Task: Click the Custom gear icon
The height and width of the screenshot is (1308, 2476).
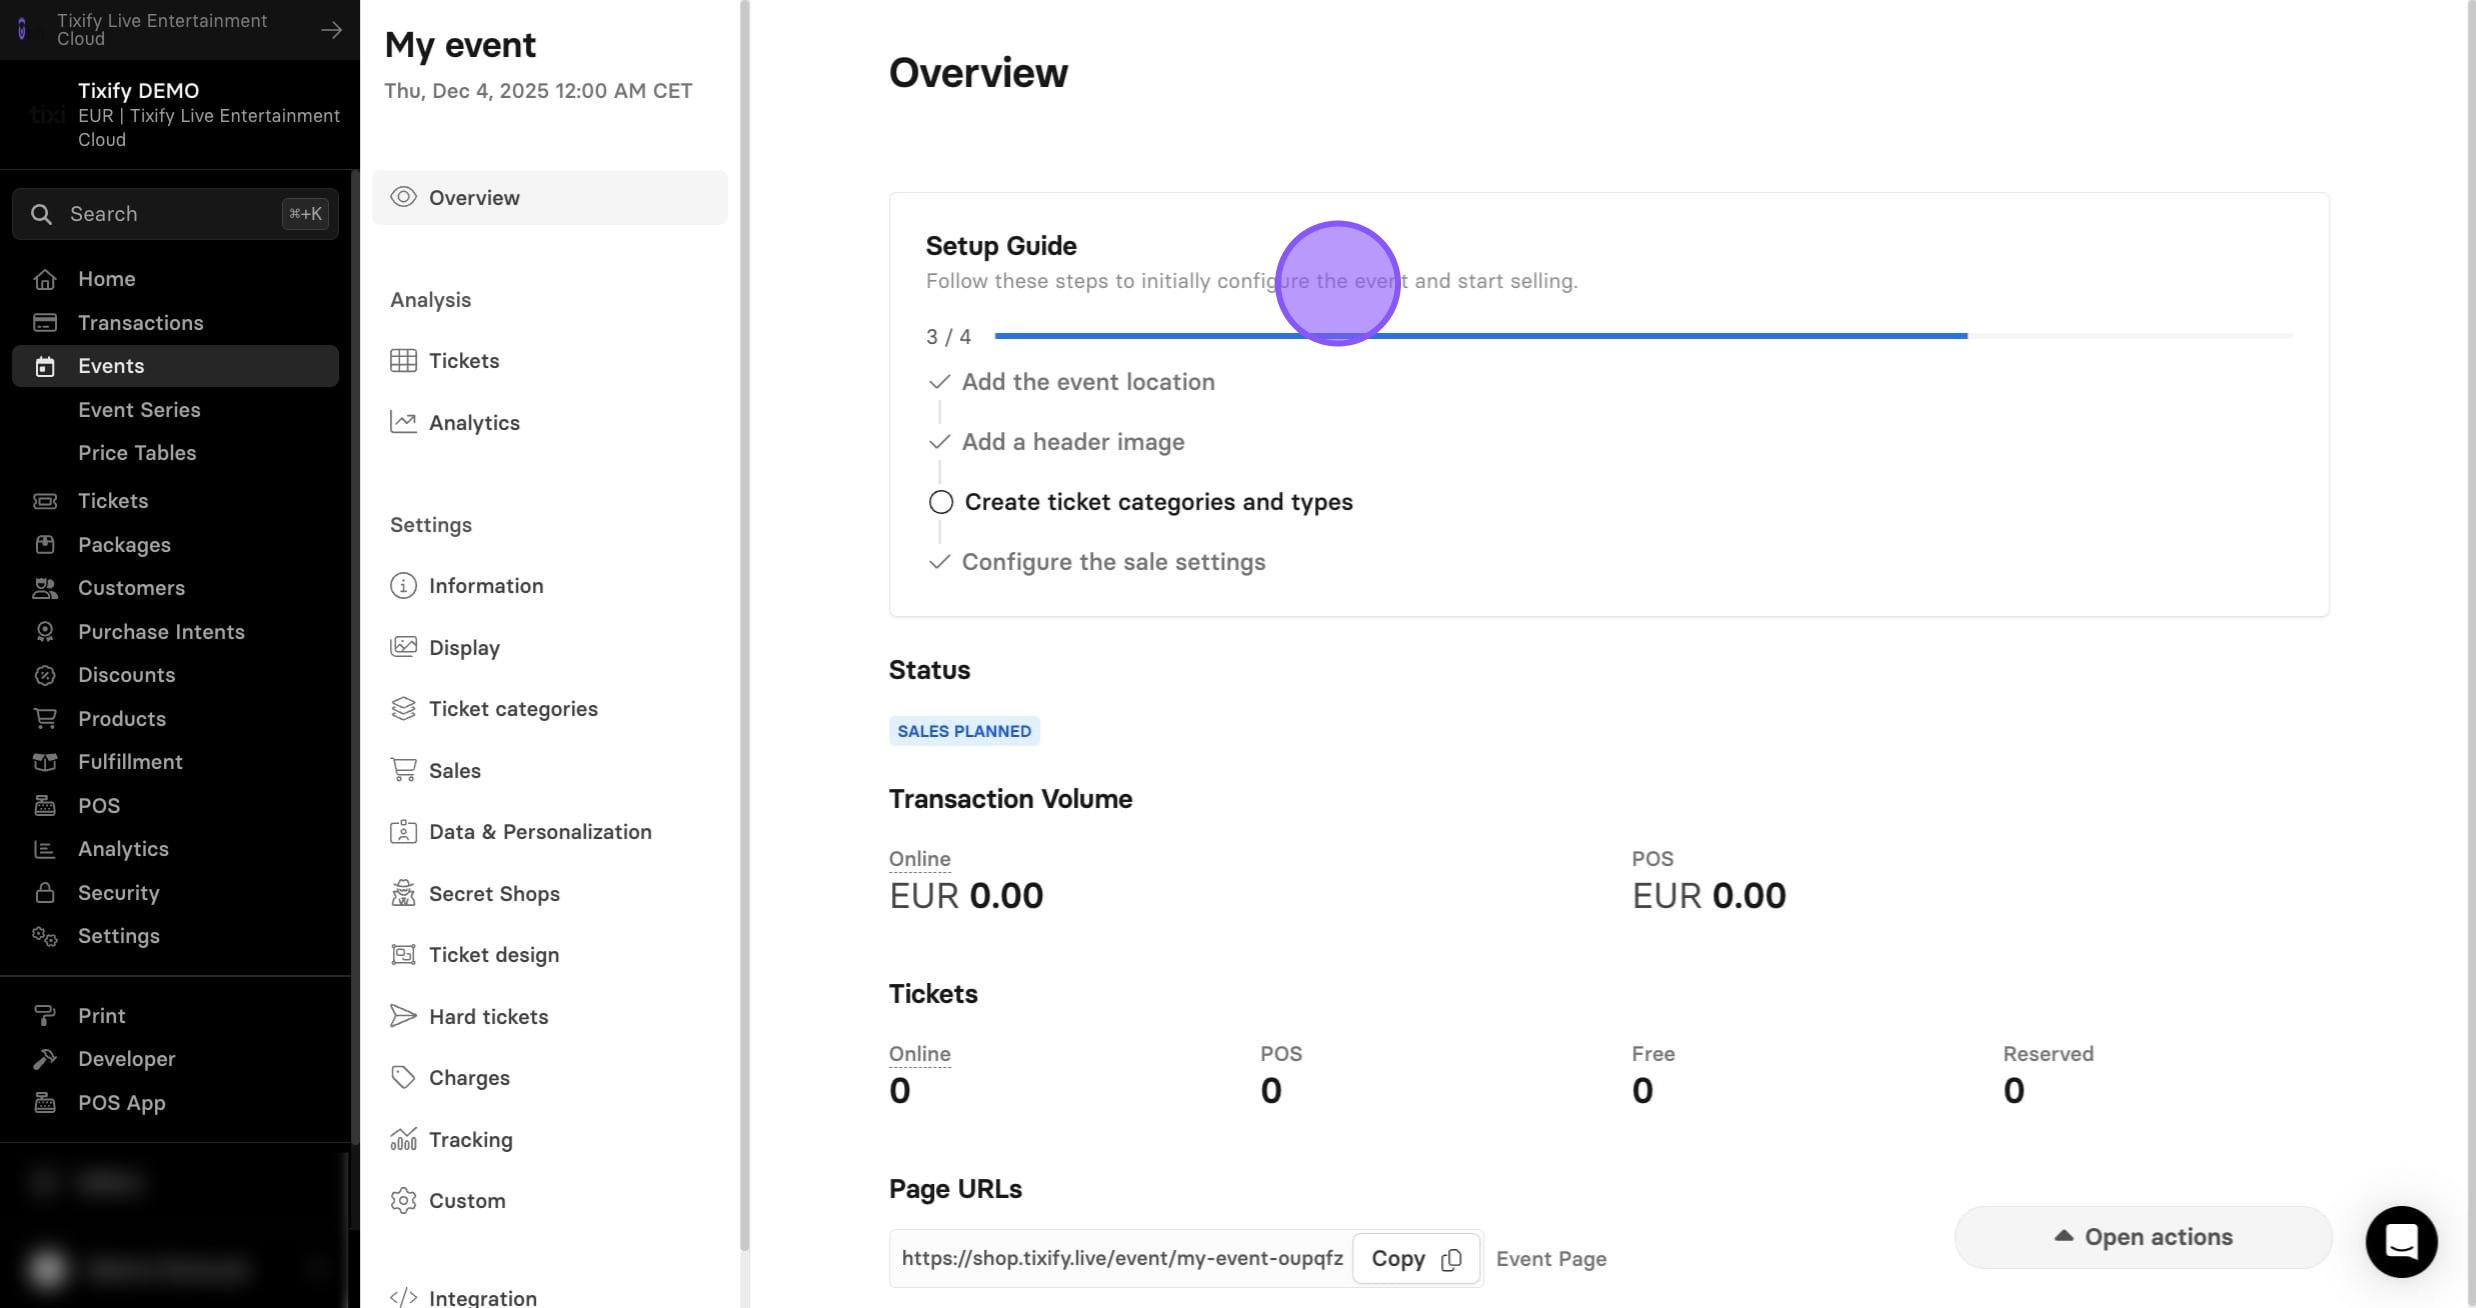Action: coord(403,1201)
